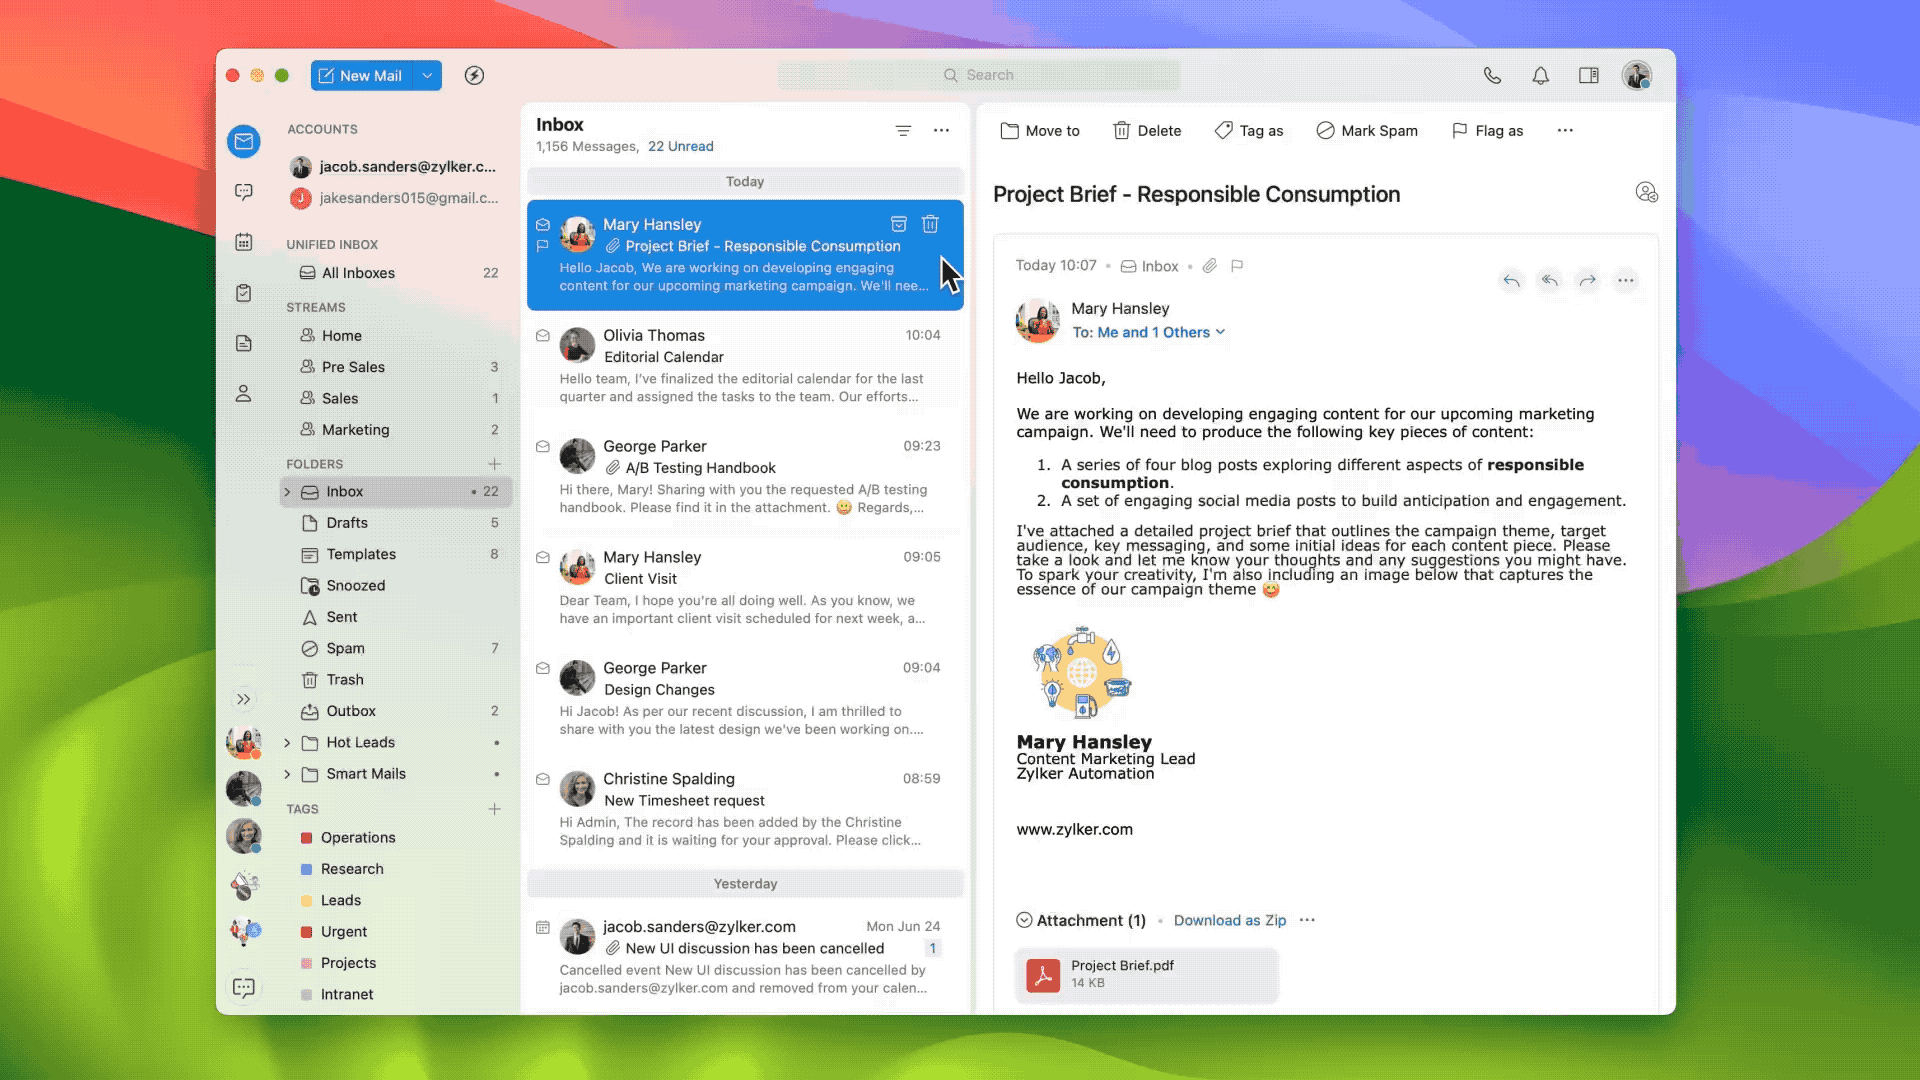Click the Download as Zip link
Viewport: 1920px width, 1080px height.
[1229, 920]
